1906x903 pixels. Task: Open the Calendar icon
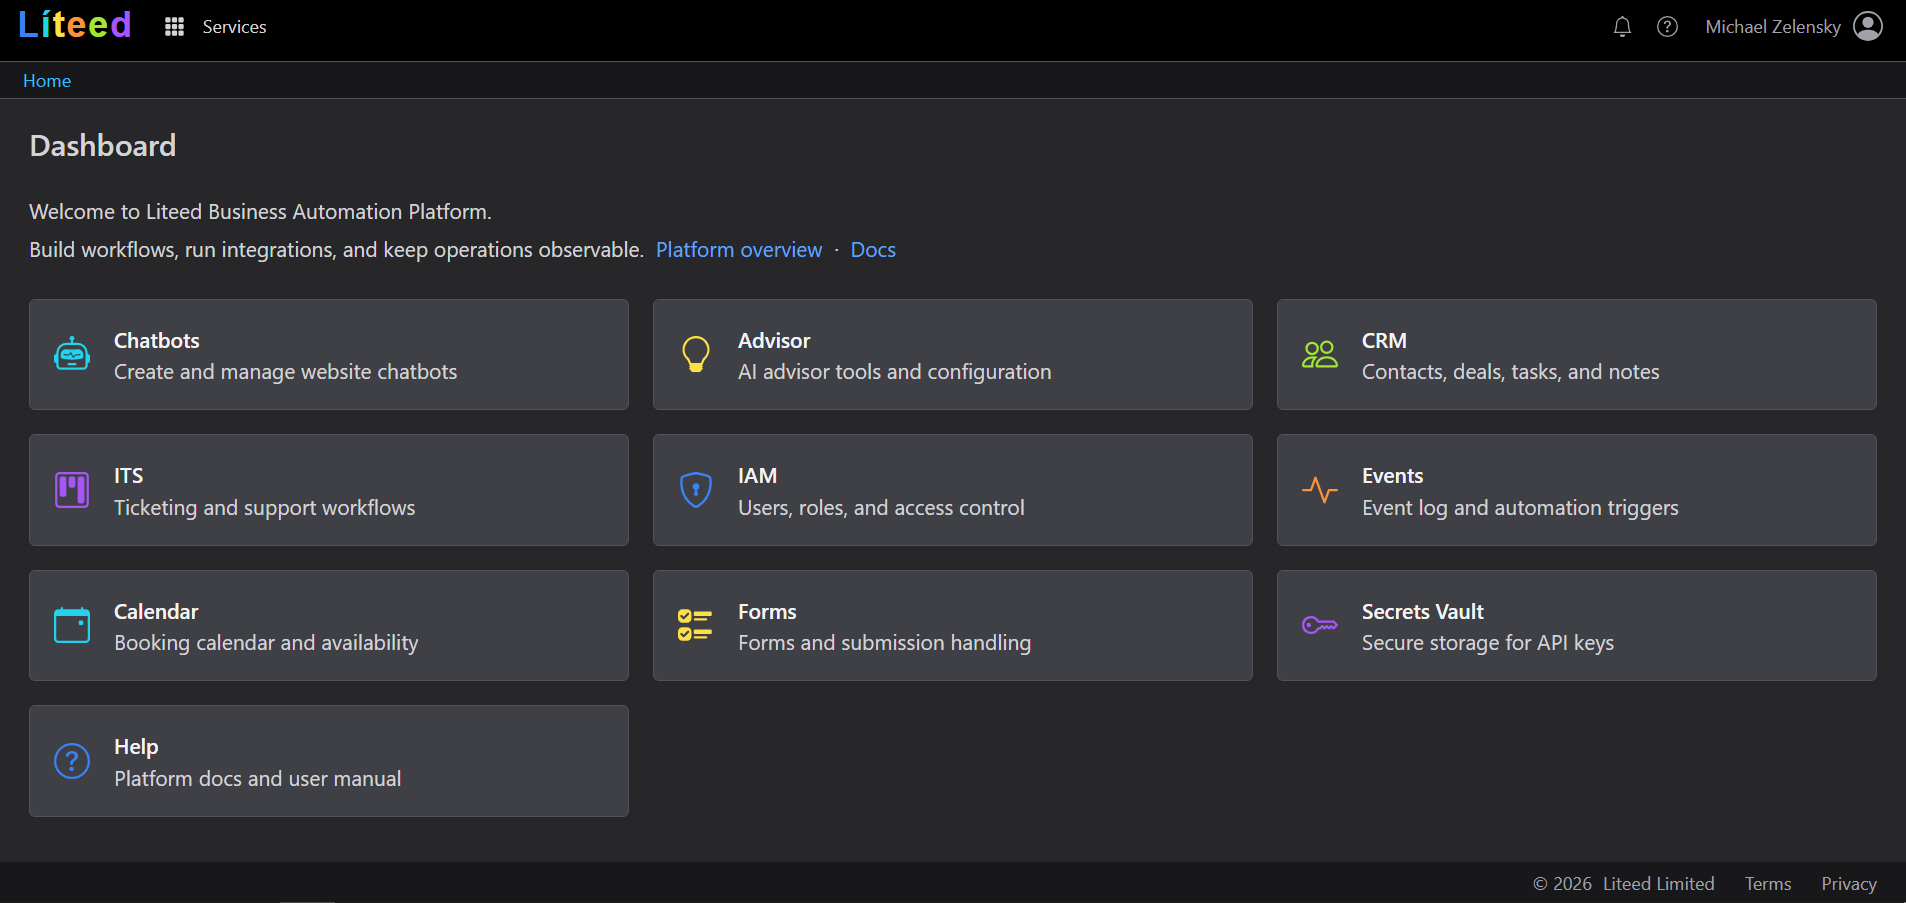[71, 624]
